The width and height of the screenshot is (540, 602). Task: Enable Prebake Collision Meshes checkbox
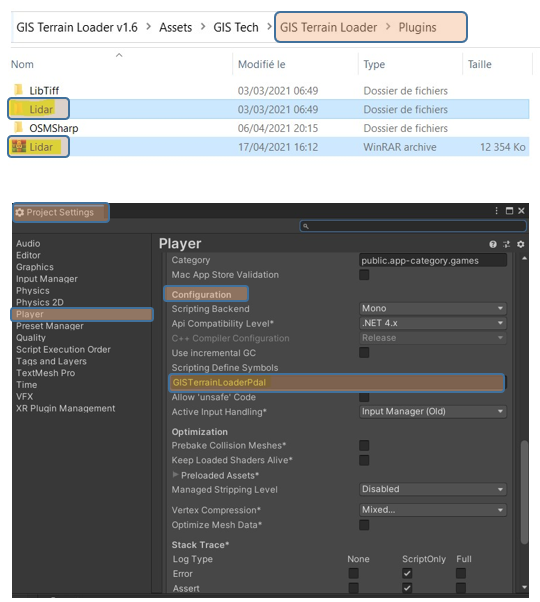coord(364,445)
